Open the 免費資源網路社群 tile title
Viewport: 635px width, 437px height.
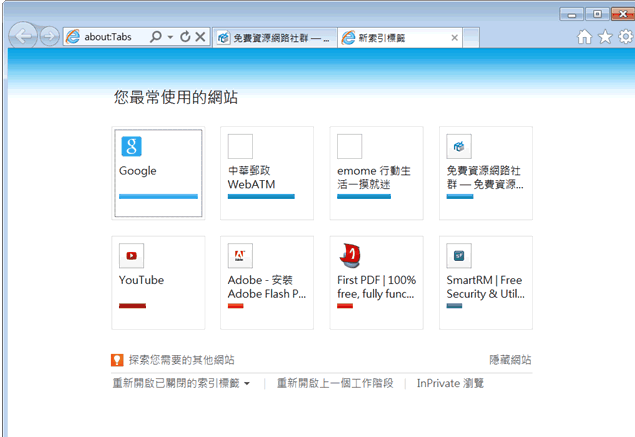coord(485,177)
